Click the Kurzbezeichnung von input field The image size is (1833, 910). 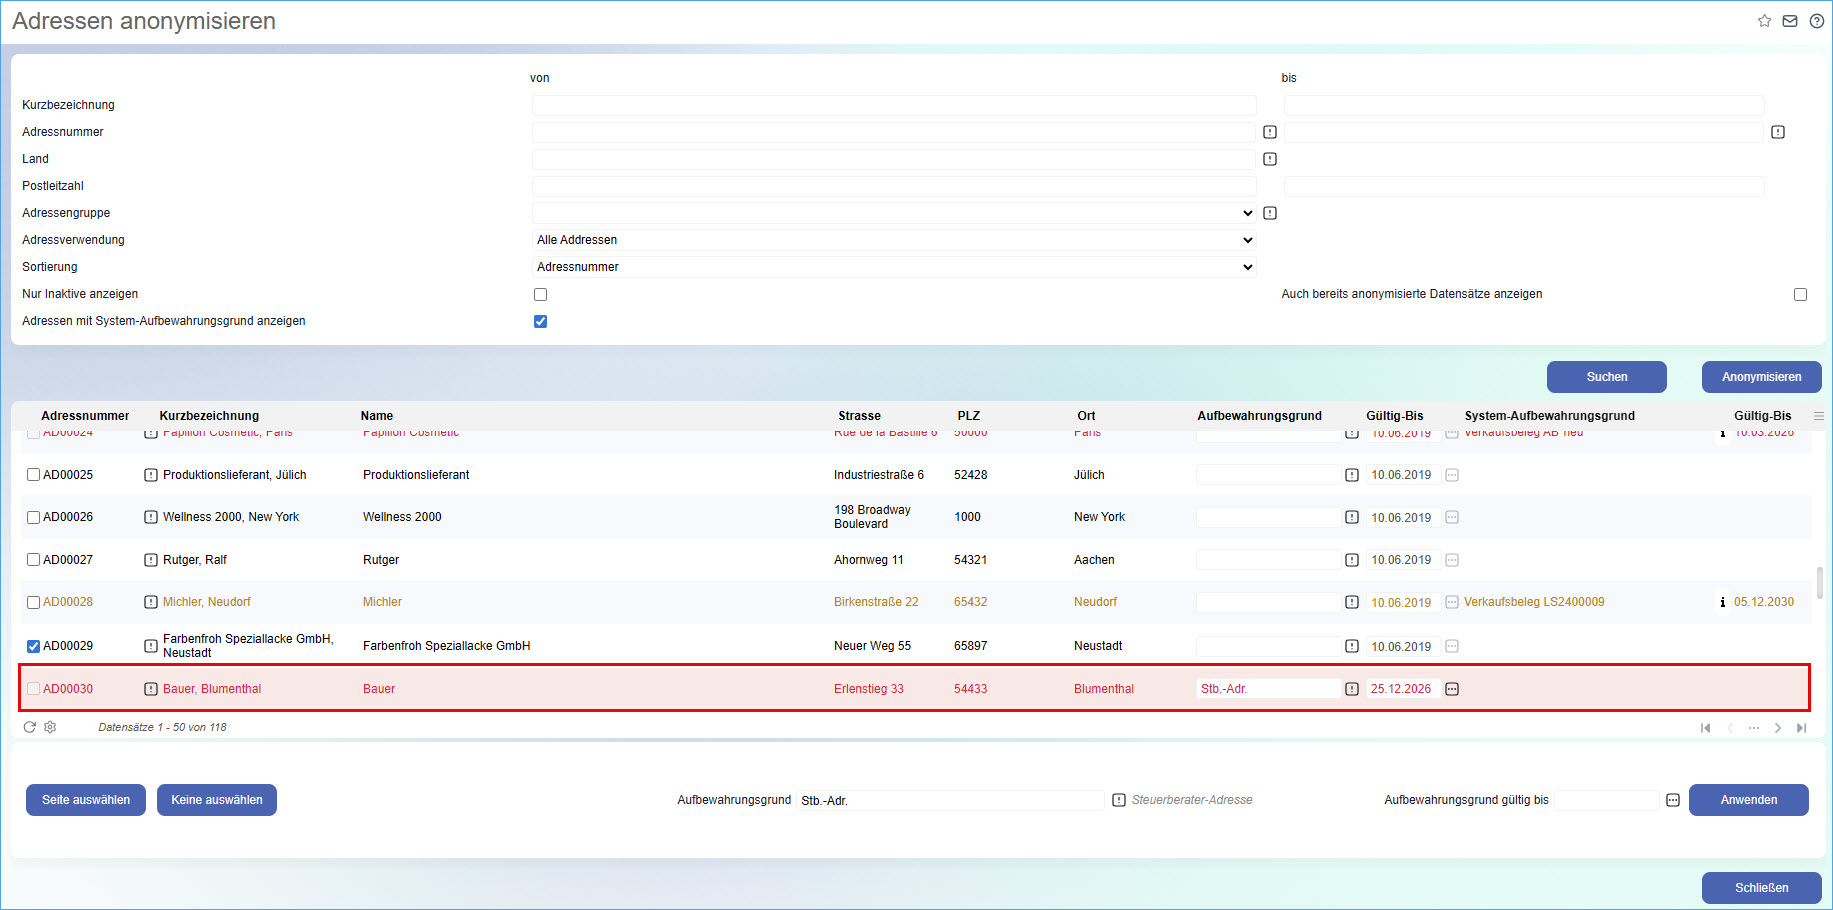(x=894, y=106)
